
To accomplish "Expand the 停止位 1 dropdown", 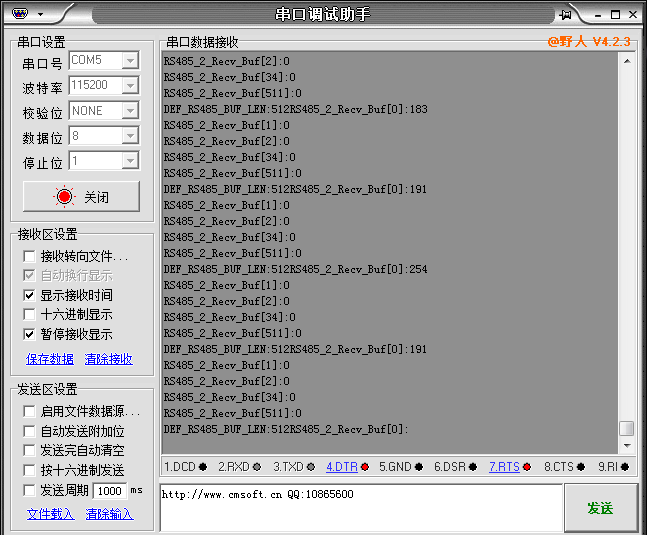I will click(x=130, y=161).
